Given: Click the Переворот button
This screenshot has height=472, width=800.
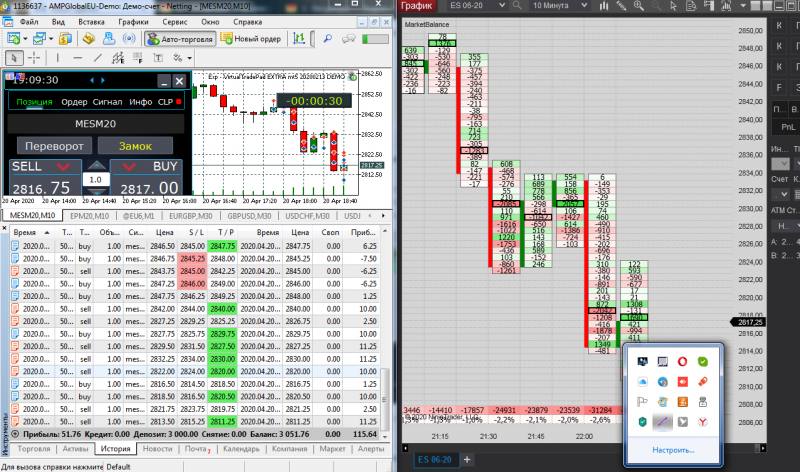Looking at the screenshot, I should [x=54, y=146].
